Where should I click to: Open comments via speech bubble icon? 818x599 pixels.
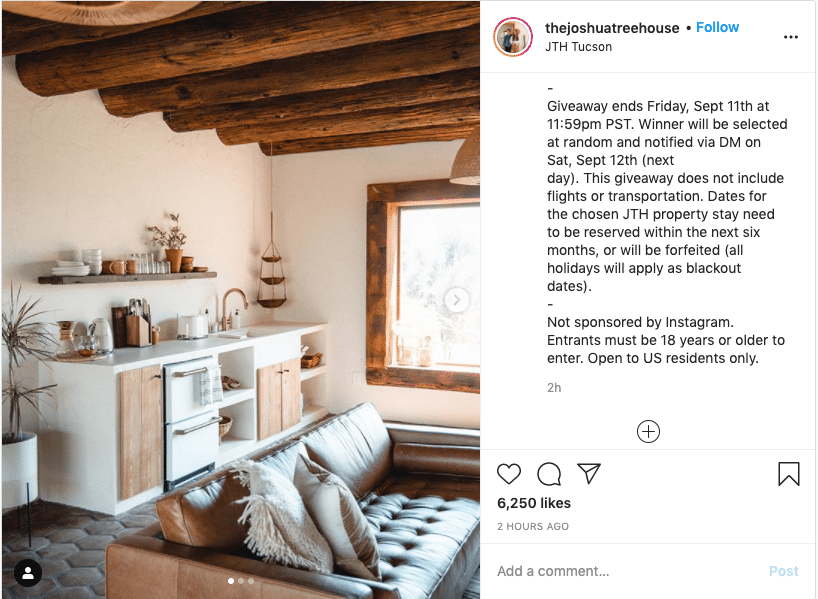pyautogui.click(x=549, y=474)
